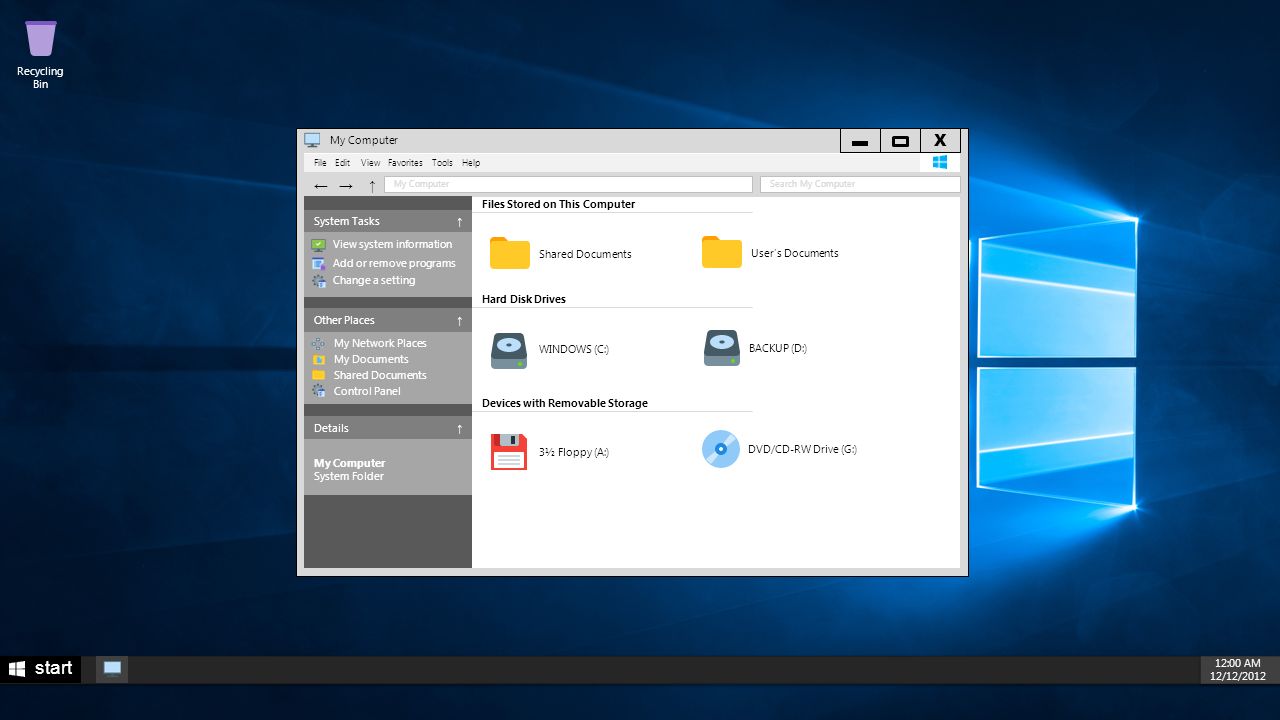Click the start button on taskbar
The width and height of the screenshot is (1280, 720).
[x=41, y=669]
